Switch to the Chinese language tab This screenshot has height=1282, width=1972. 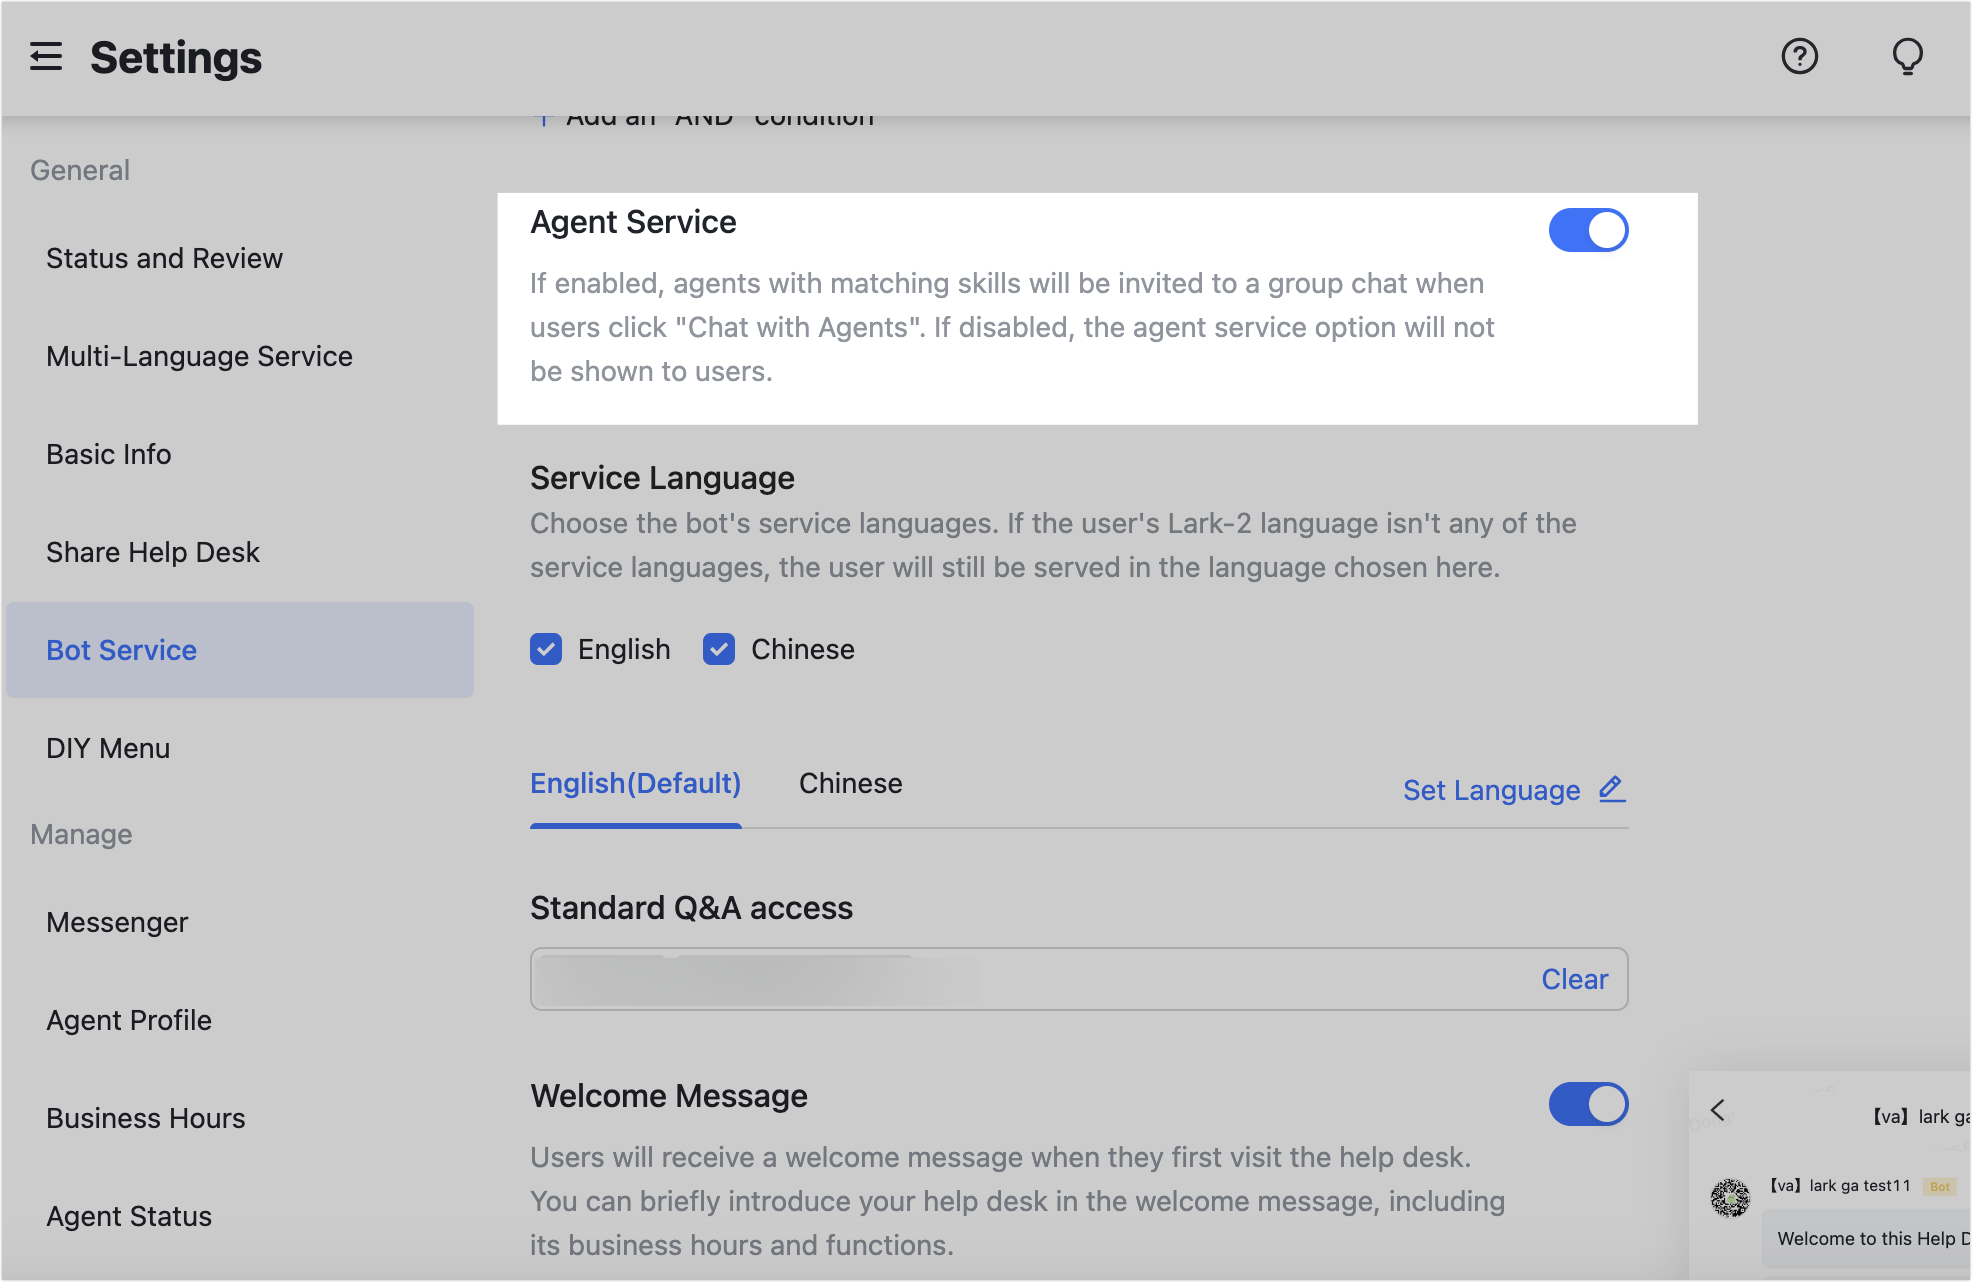click(x=850, y=783)
